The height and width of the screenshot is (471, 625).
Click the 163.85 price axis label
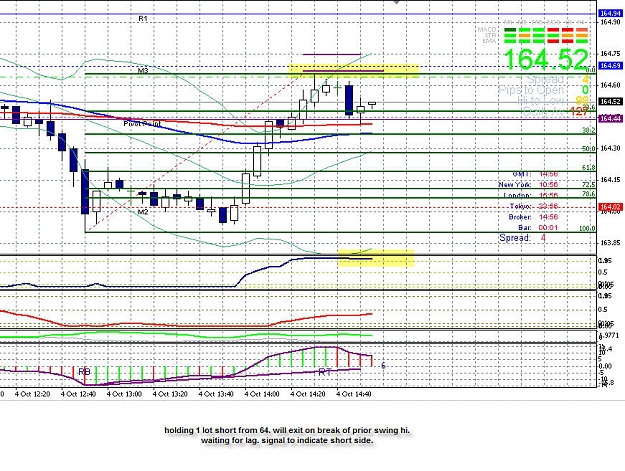[610, 243]
